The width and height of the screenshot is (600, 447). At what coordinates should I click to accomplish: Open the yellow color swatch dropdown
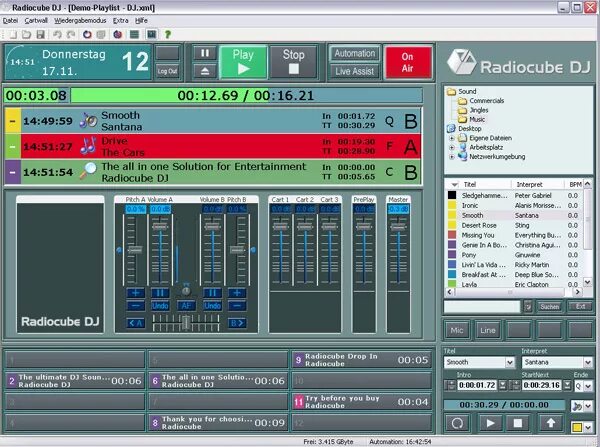pos(588,427)
